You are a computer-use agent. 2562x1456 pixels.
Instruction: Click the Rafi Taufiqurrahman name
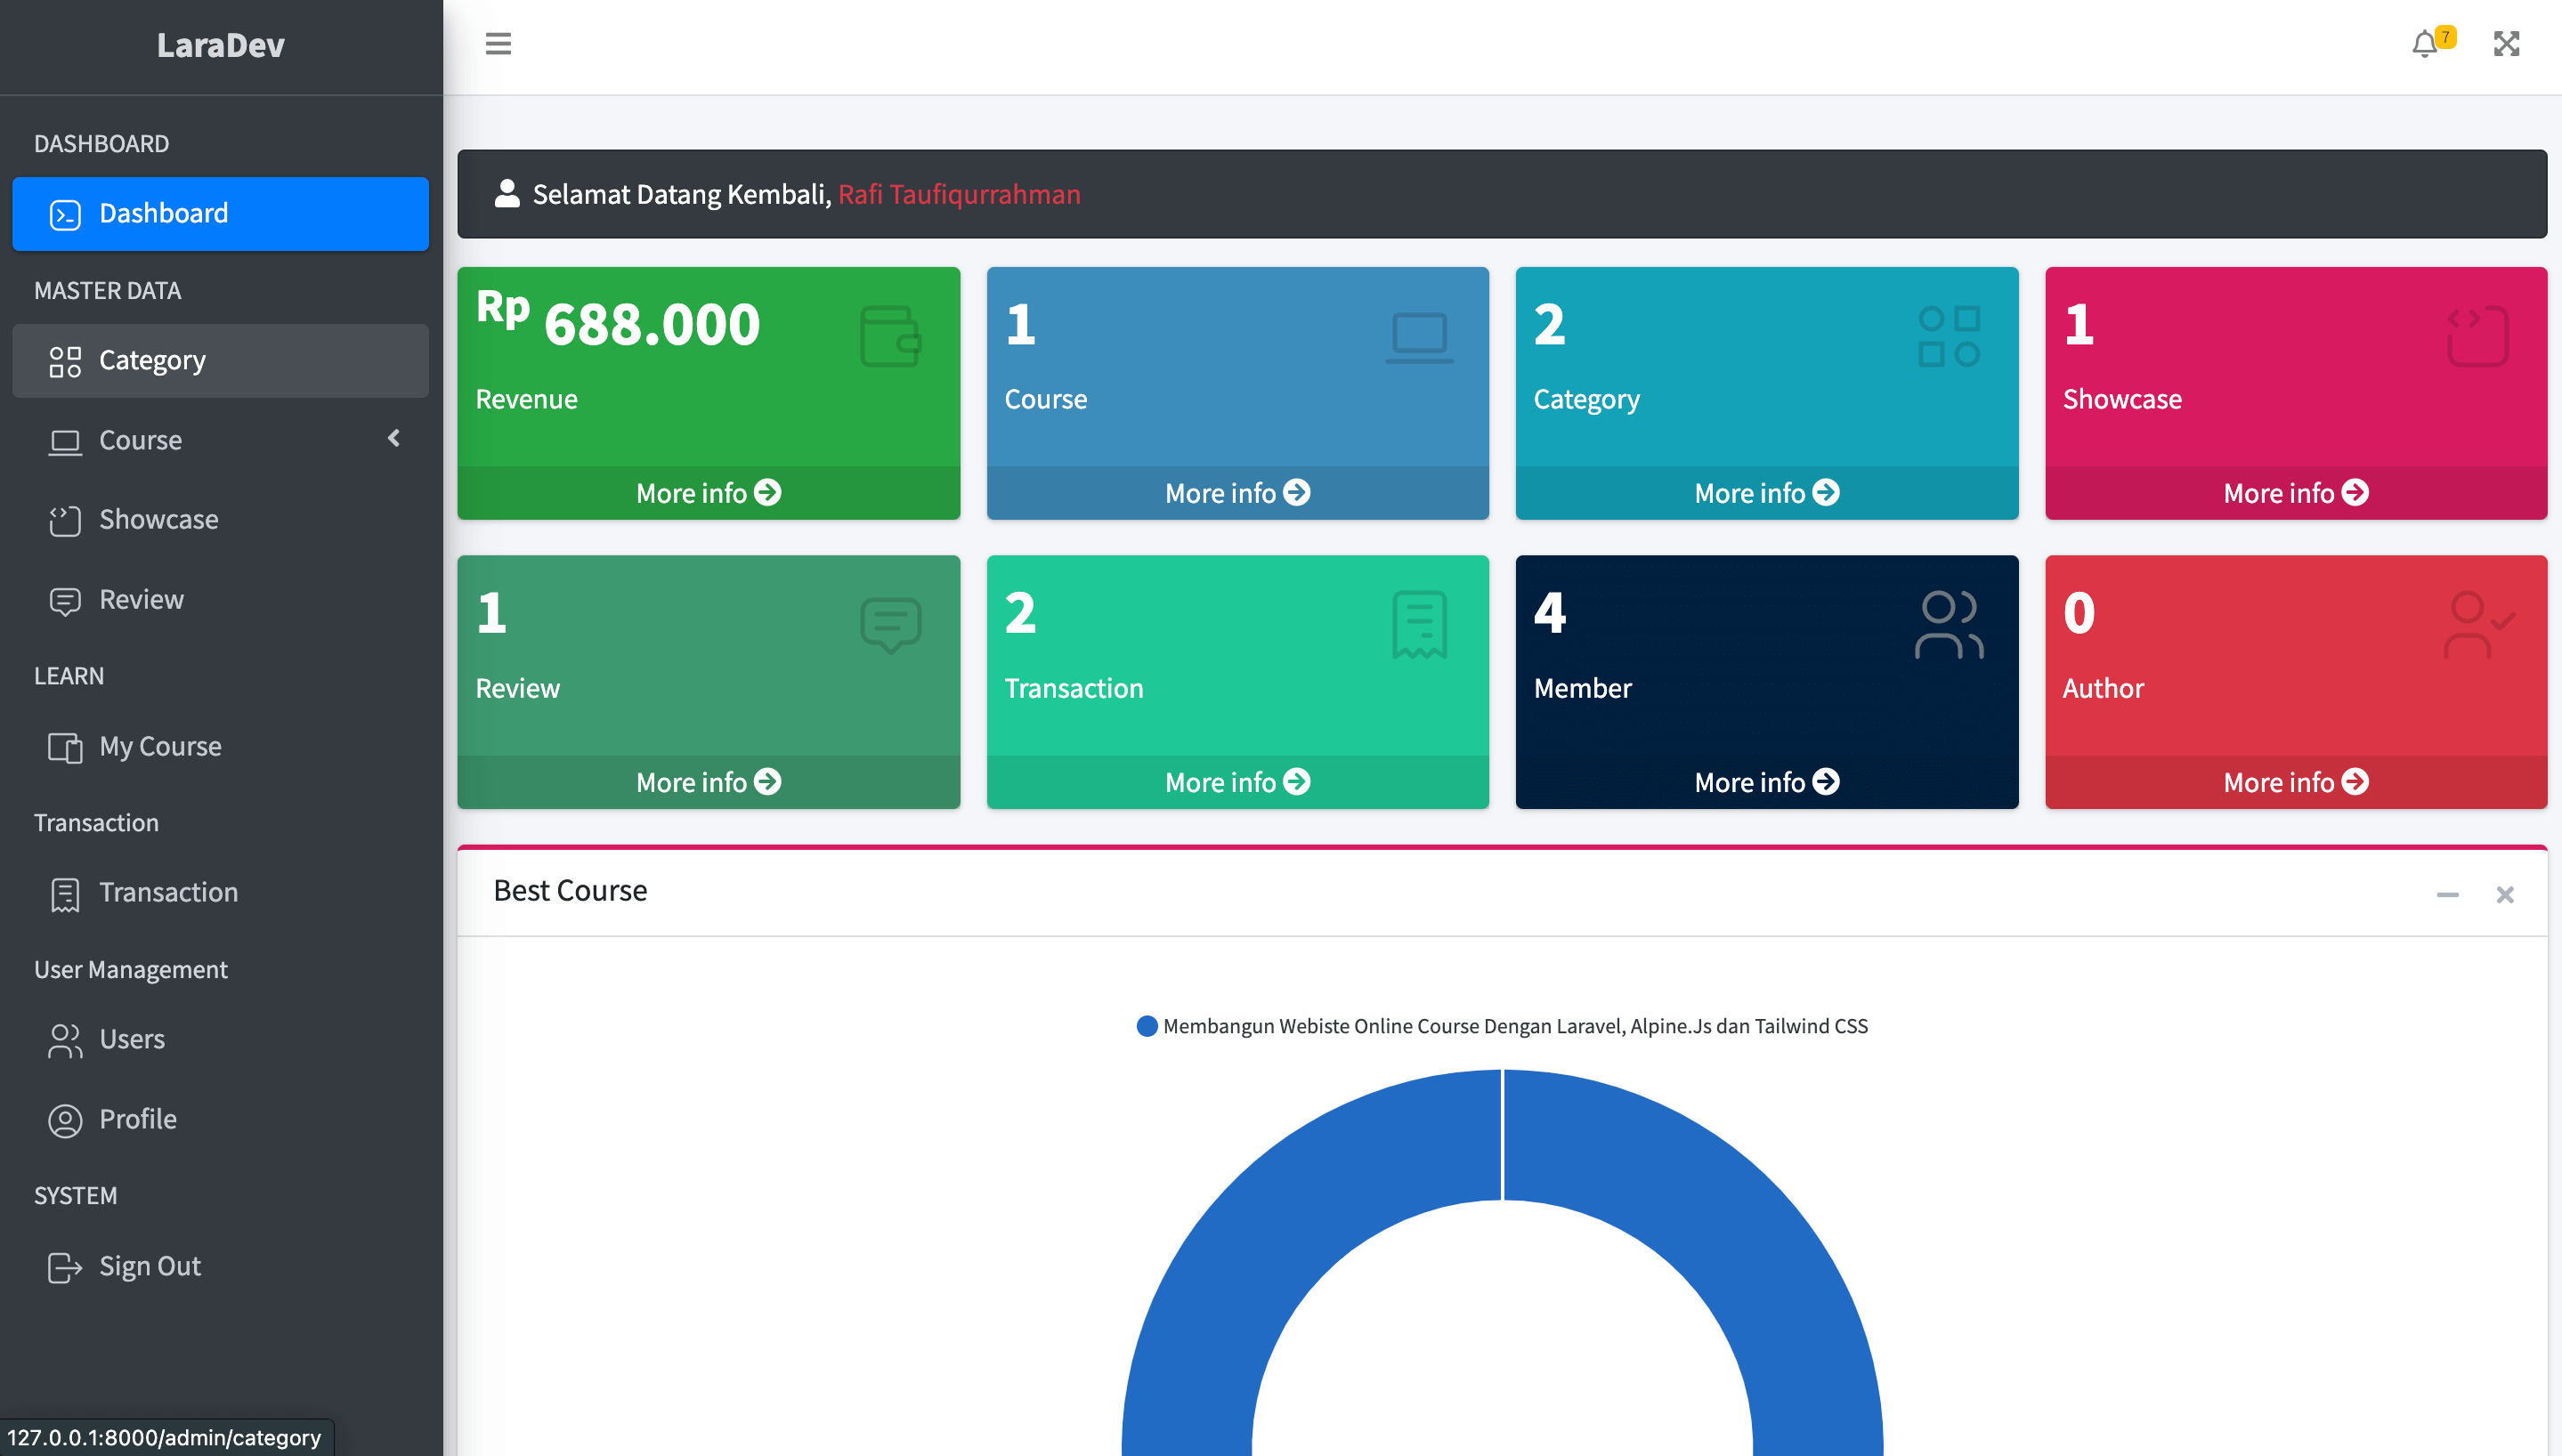pyautogui.click(x=959, y=194)
